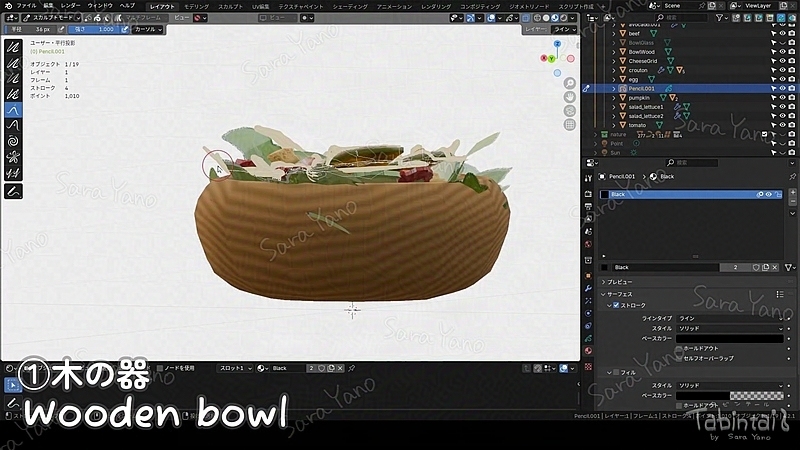Select the Annotate tool below the sculpt brushes

click(13, 192)
